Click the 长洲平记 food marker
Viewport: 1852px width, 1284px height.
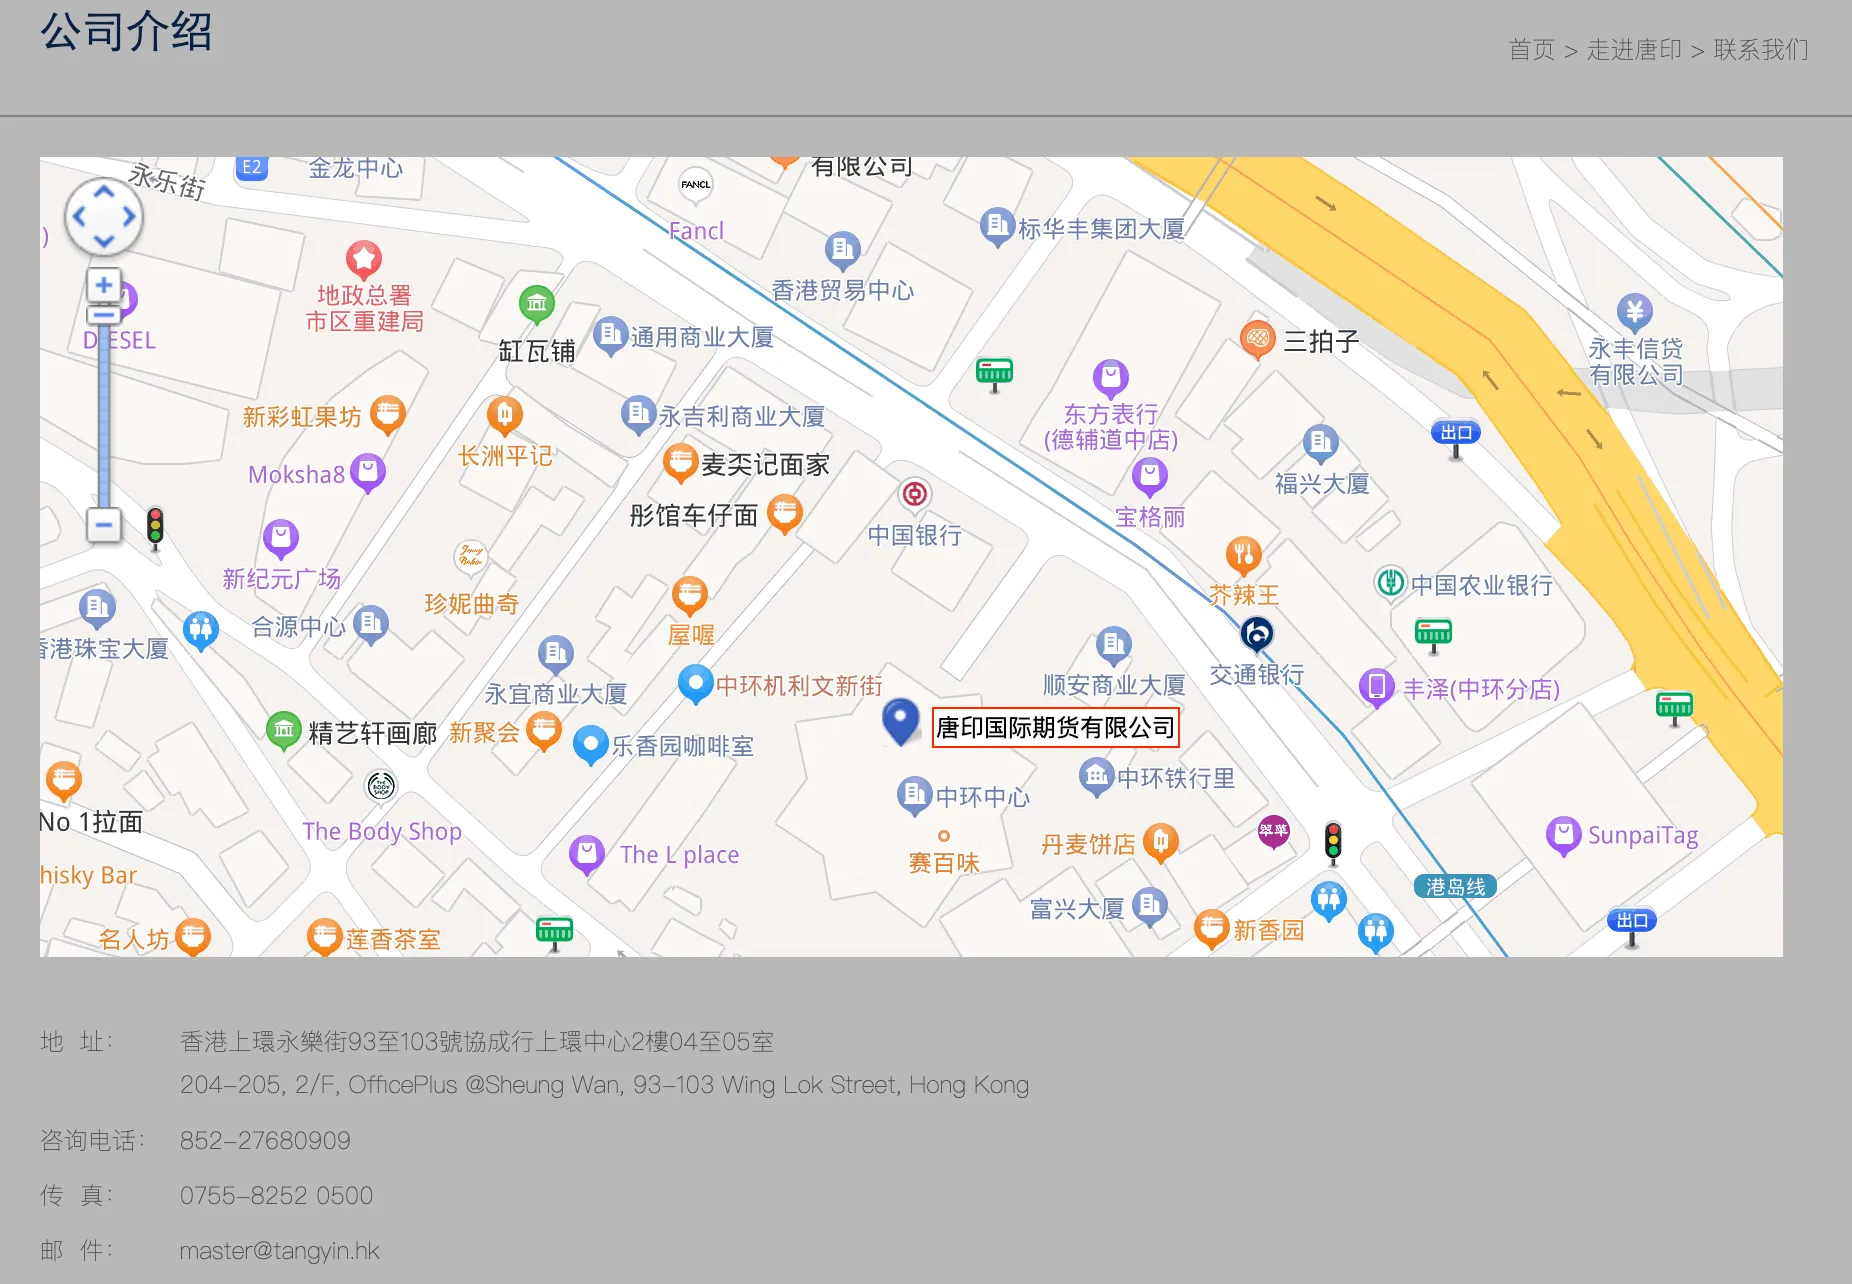coord(505,415)
